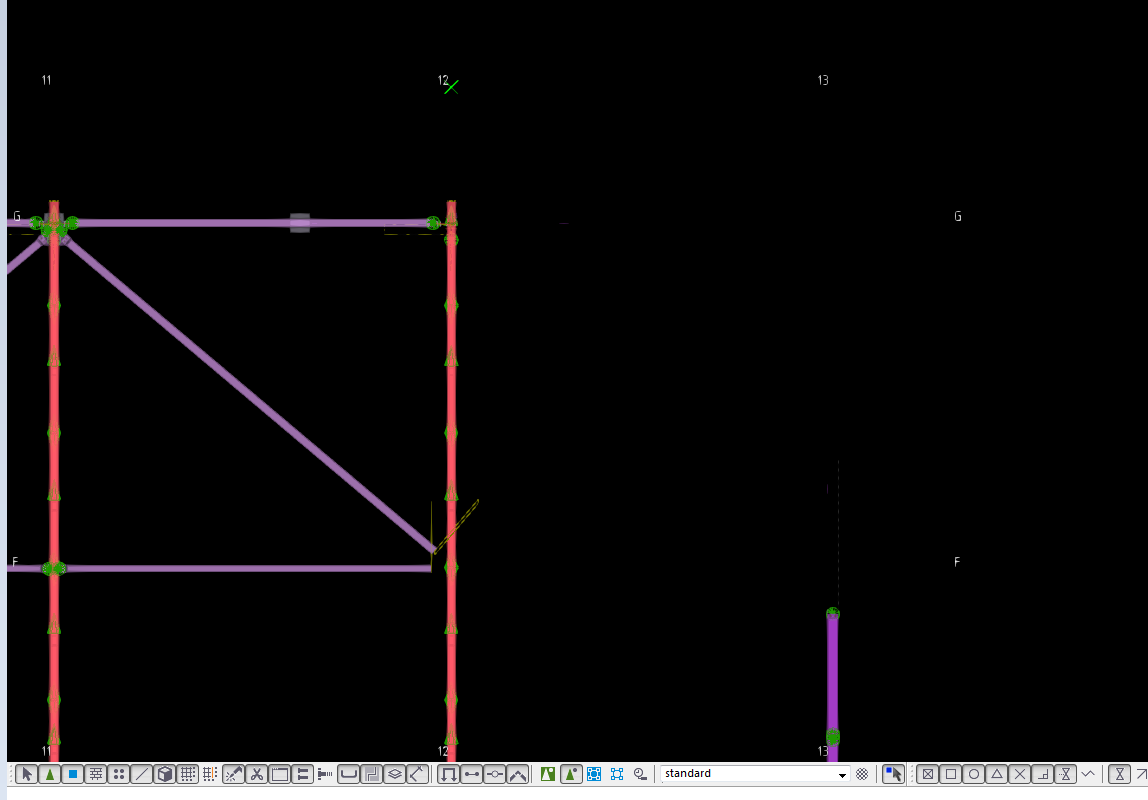Select the red column on grid line 11

click(53, 479)
